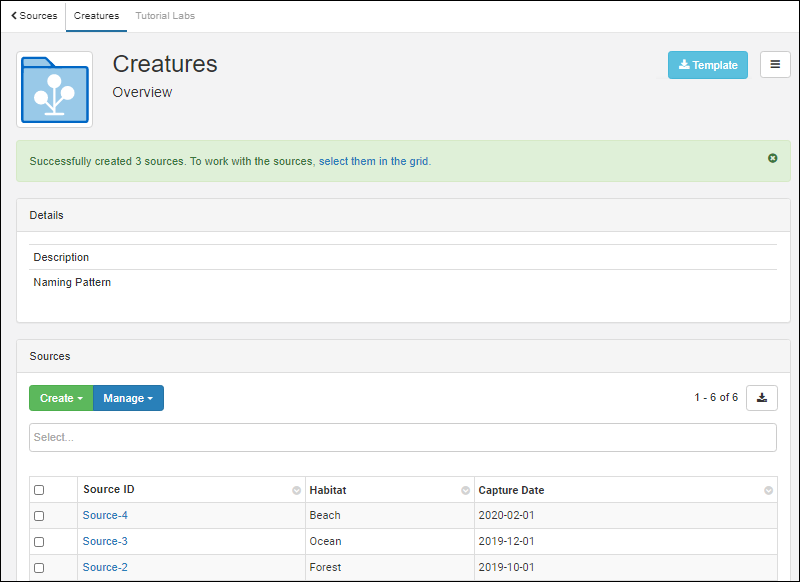Download the Template file
The image size is (800, 582).
tap(707, 65)
